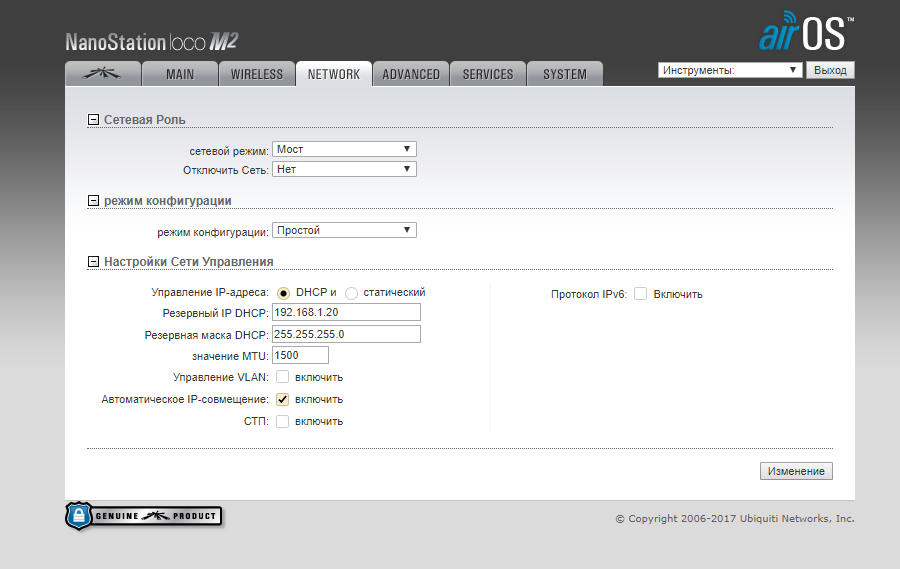
Task: Enable the СТП checkbox
Action: (x=282, y=421)
